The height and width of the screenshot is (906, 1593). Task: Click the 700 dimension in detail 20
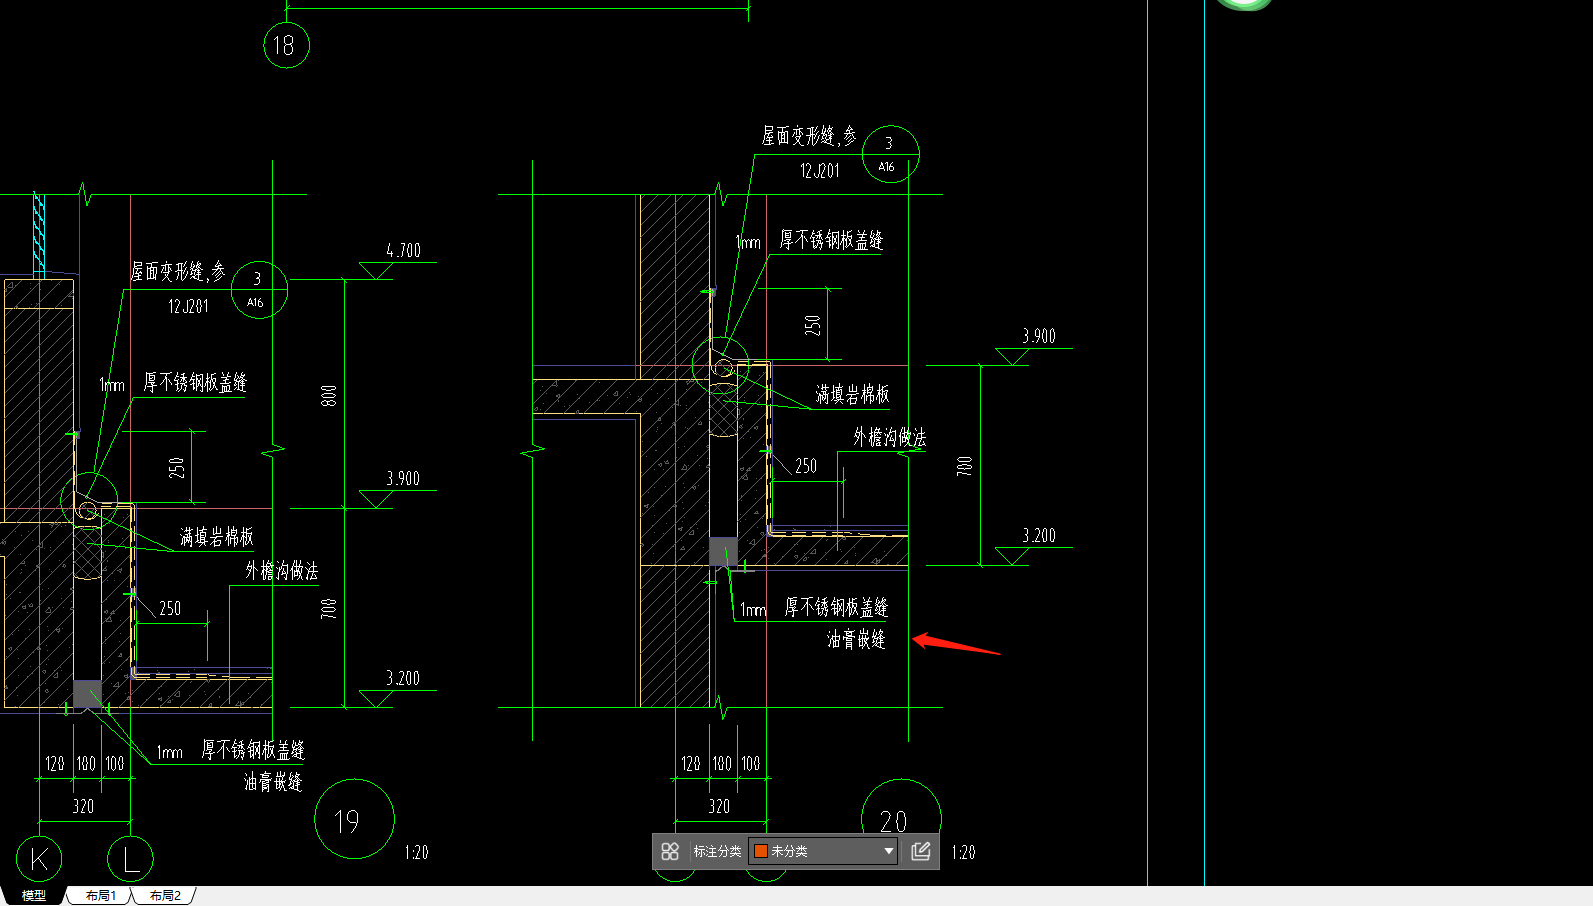pos(965,465)
